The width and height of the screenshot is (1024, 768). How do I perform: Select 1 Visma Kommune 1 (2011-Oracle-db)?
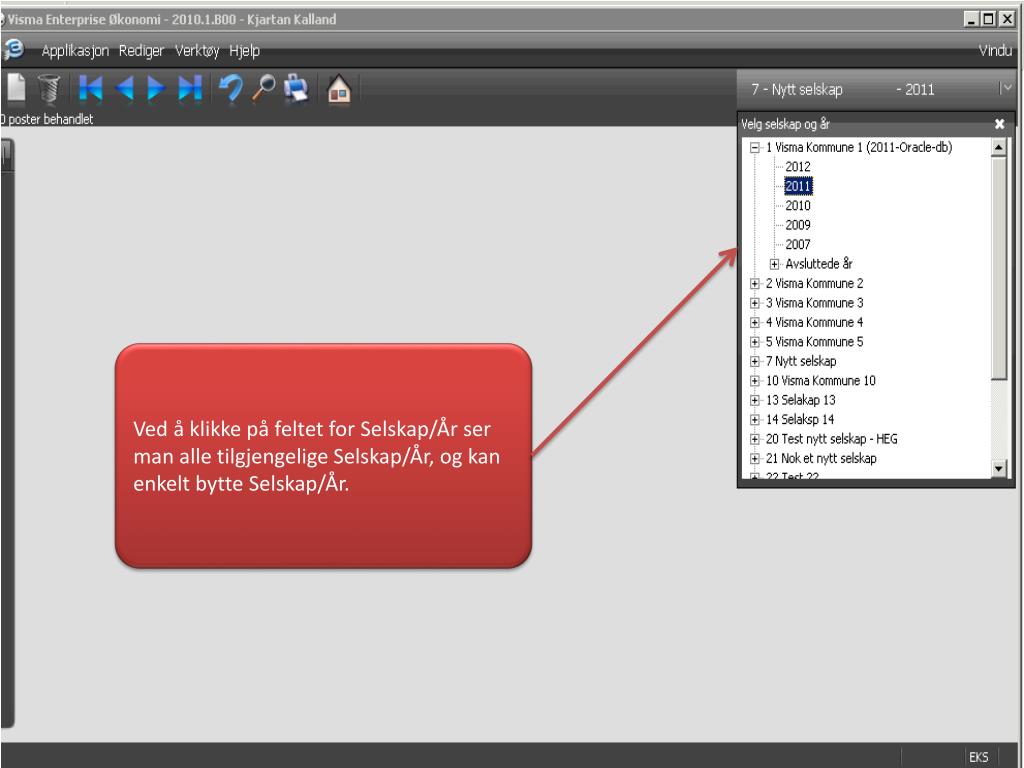point(859,148)
